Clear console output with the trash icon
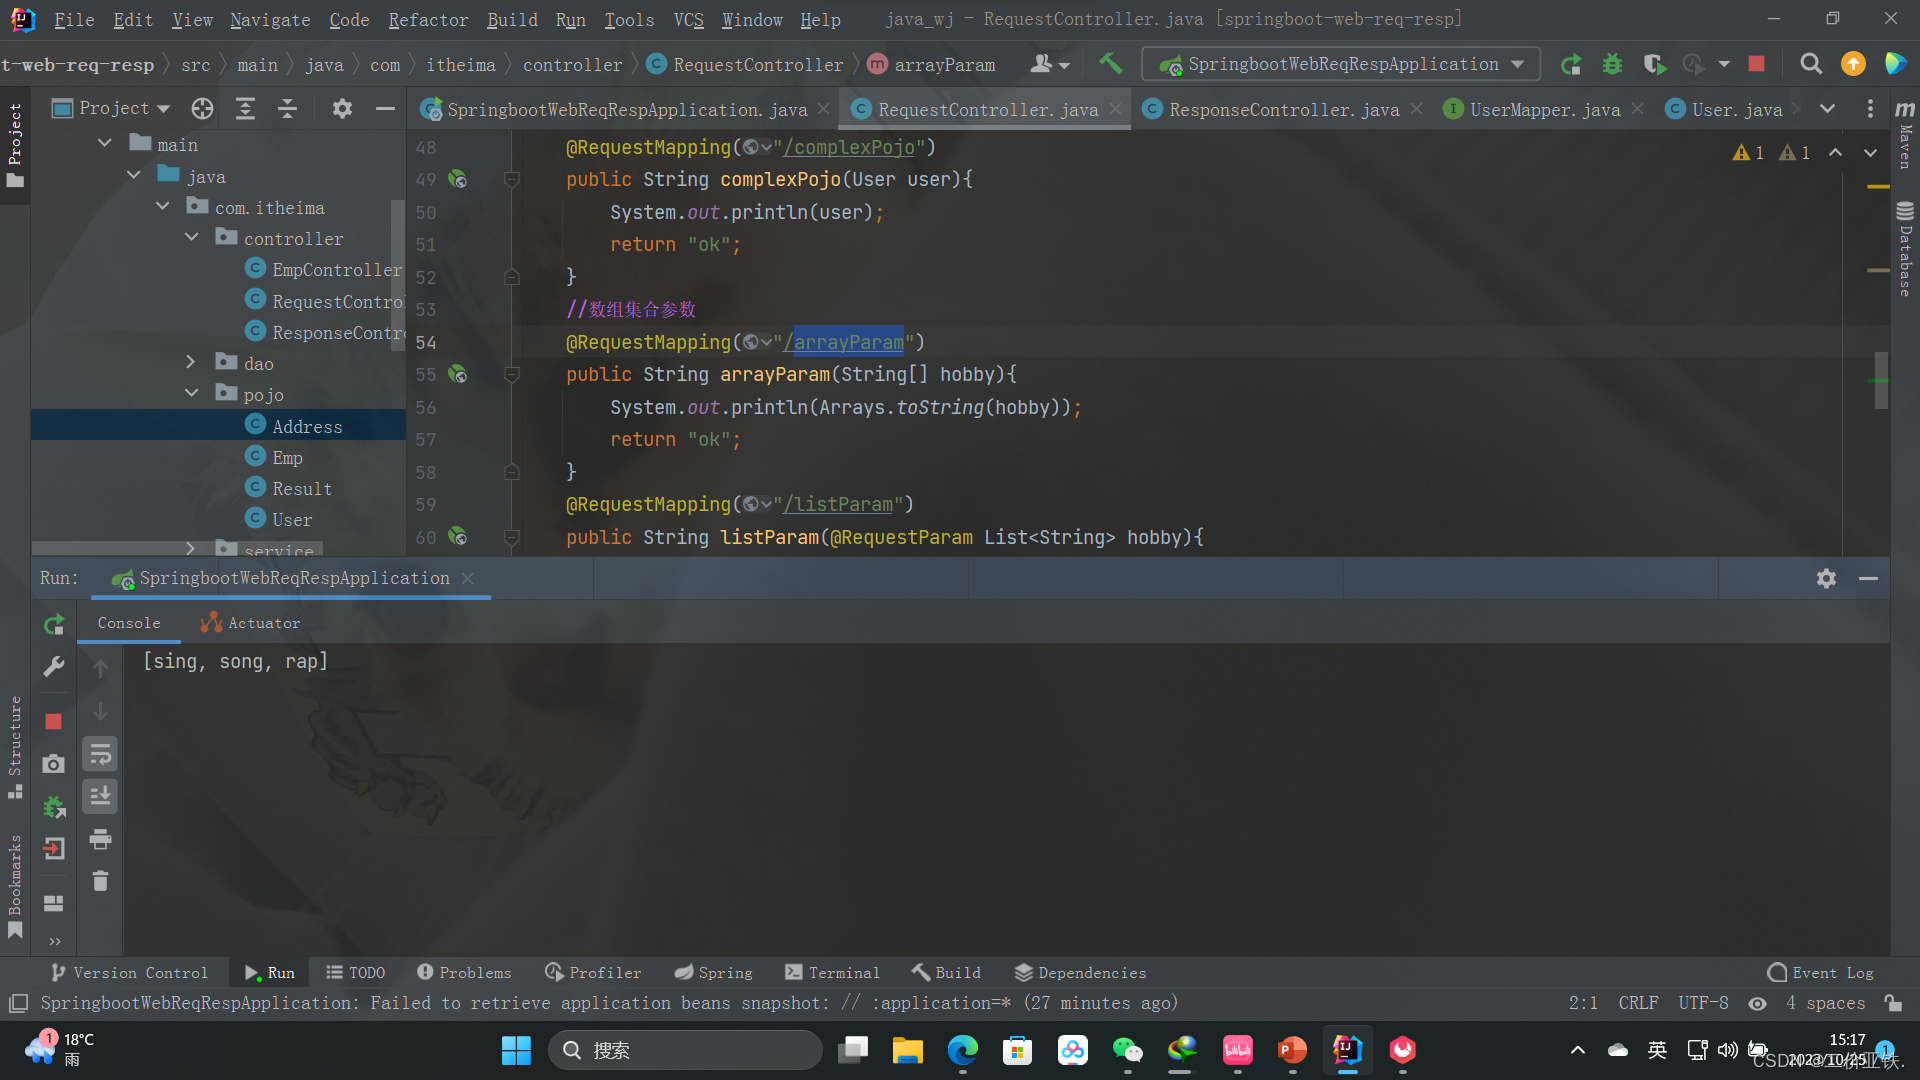The image size is (1920, 1080). (x=100, y=881)
